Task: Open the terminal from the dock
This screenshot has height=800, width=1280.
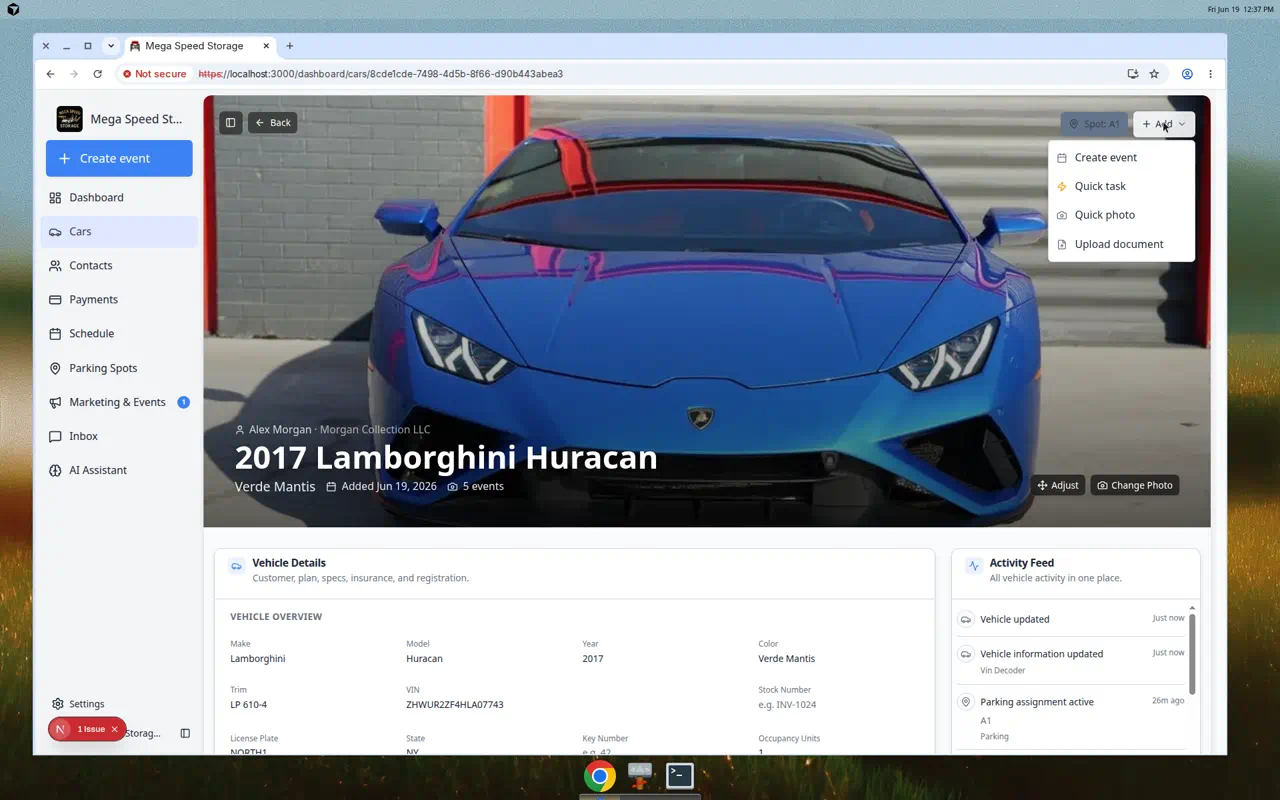Action: pos(680,775)
